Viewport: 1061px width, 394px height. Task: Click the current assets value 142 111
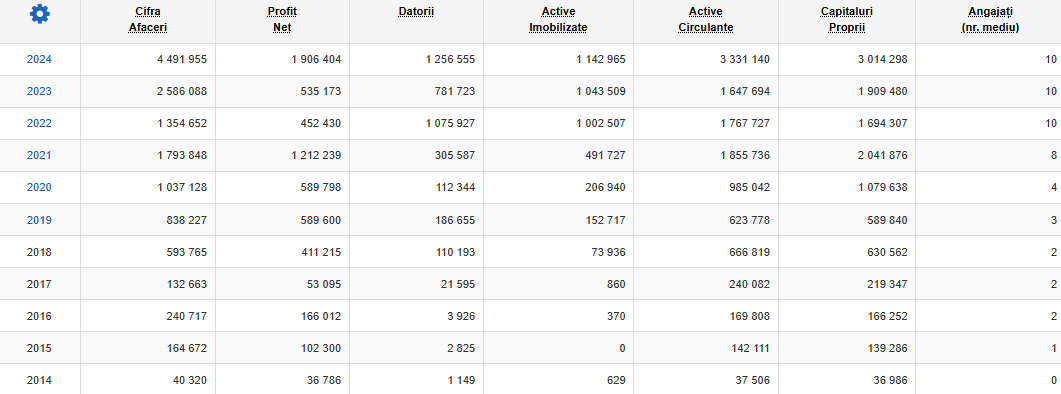pyautogui.click(x=750, y=348)
